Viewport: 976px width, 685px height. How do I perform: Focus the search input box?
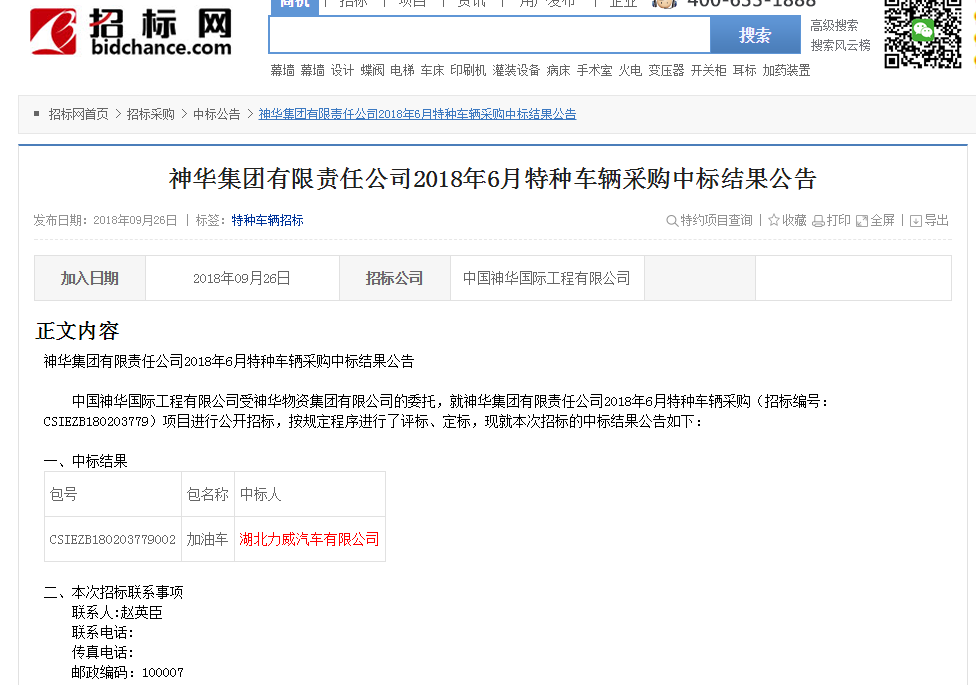(489, 35)
